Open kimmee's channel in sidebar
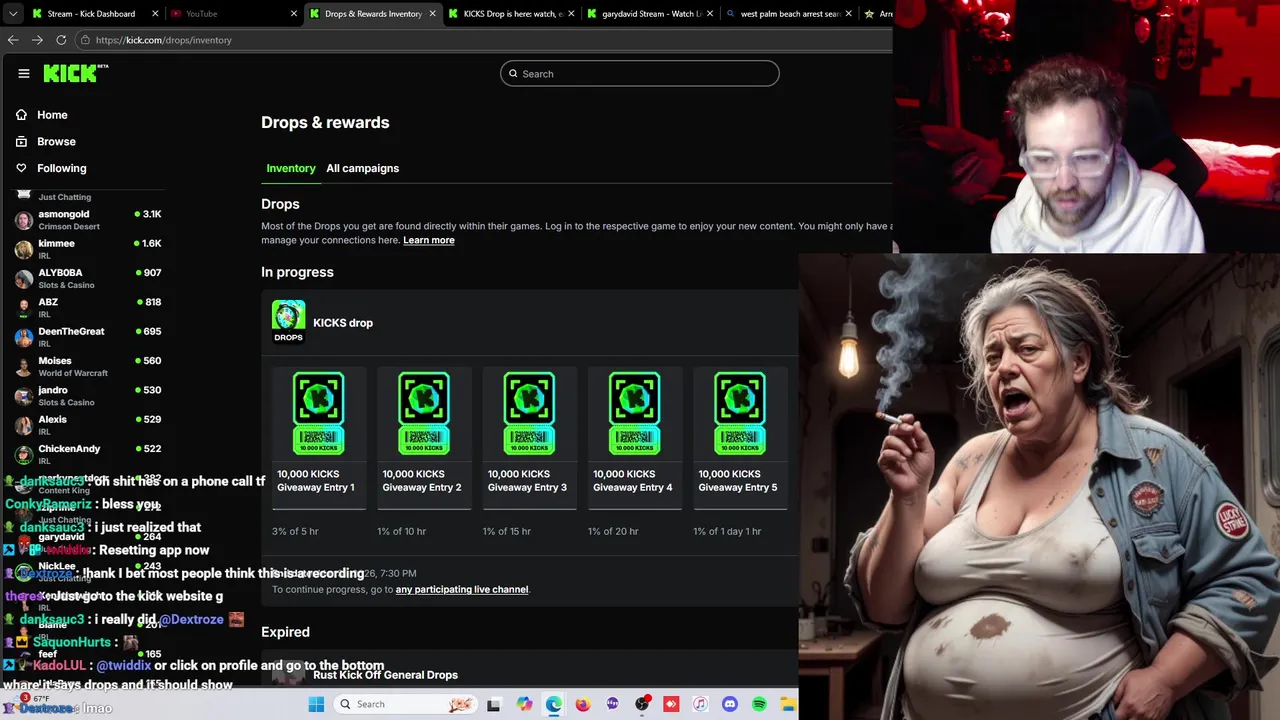The image size is (1280, 720). point(88,249)
